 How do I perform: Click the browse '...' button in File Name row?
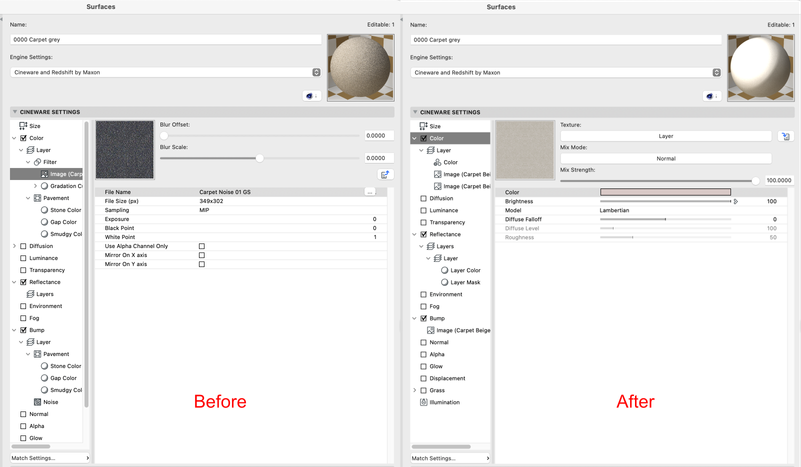(370, 192)
